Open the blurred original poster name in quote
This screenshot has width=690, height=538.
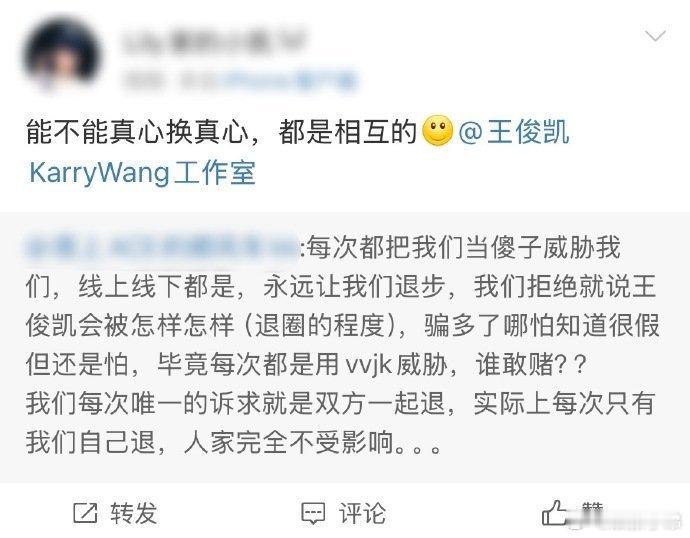(161, 247)
